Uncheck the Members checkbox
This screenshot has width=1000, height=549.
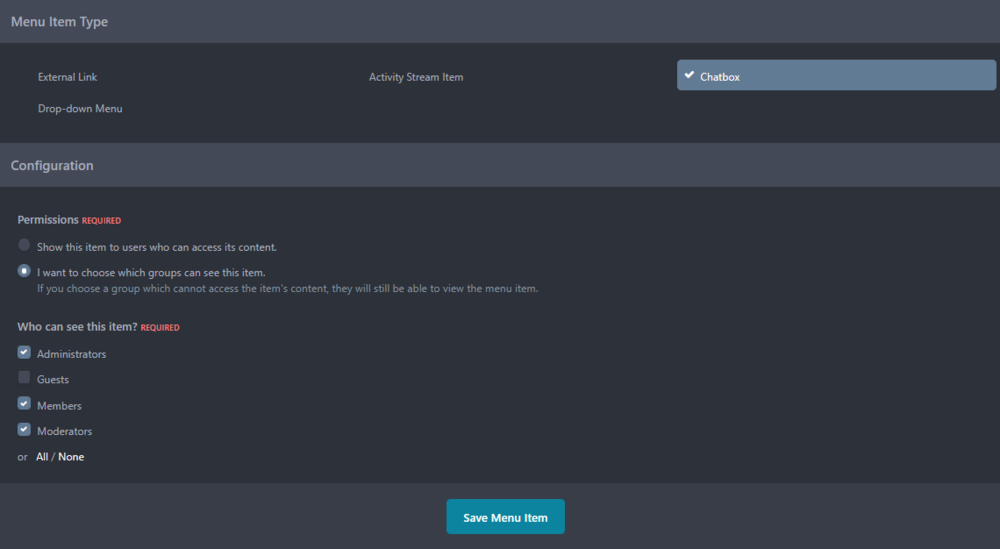[24, 404]
